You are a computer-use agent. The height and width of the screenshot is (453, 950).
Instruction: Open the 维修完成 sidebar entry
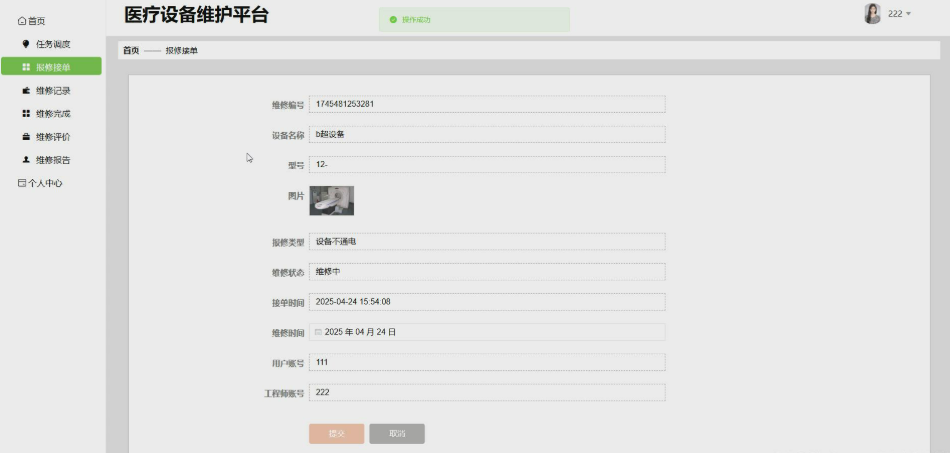pyautogui.click(x=51, y=114)
